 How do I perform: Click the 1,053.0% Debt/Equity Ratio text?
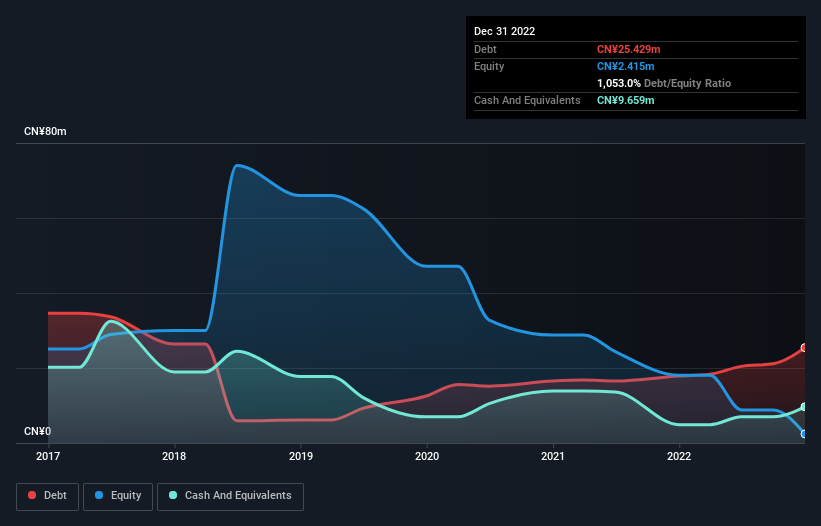(664, 83)
